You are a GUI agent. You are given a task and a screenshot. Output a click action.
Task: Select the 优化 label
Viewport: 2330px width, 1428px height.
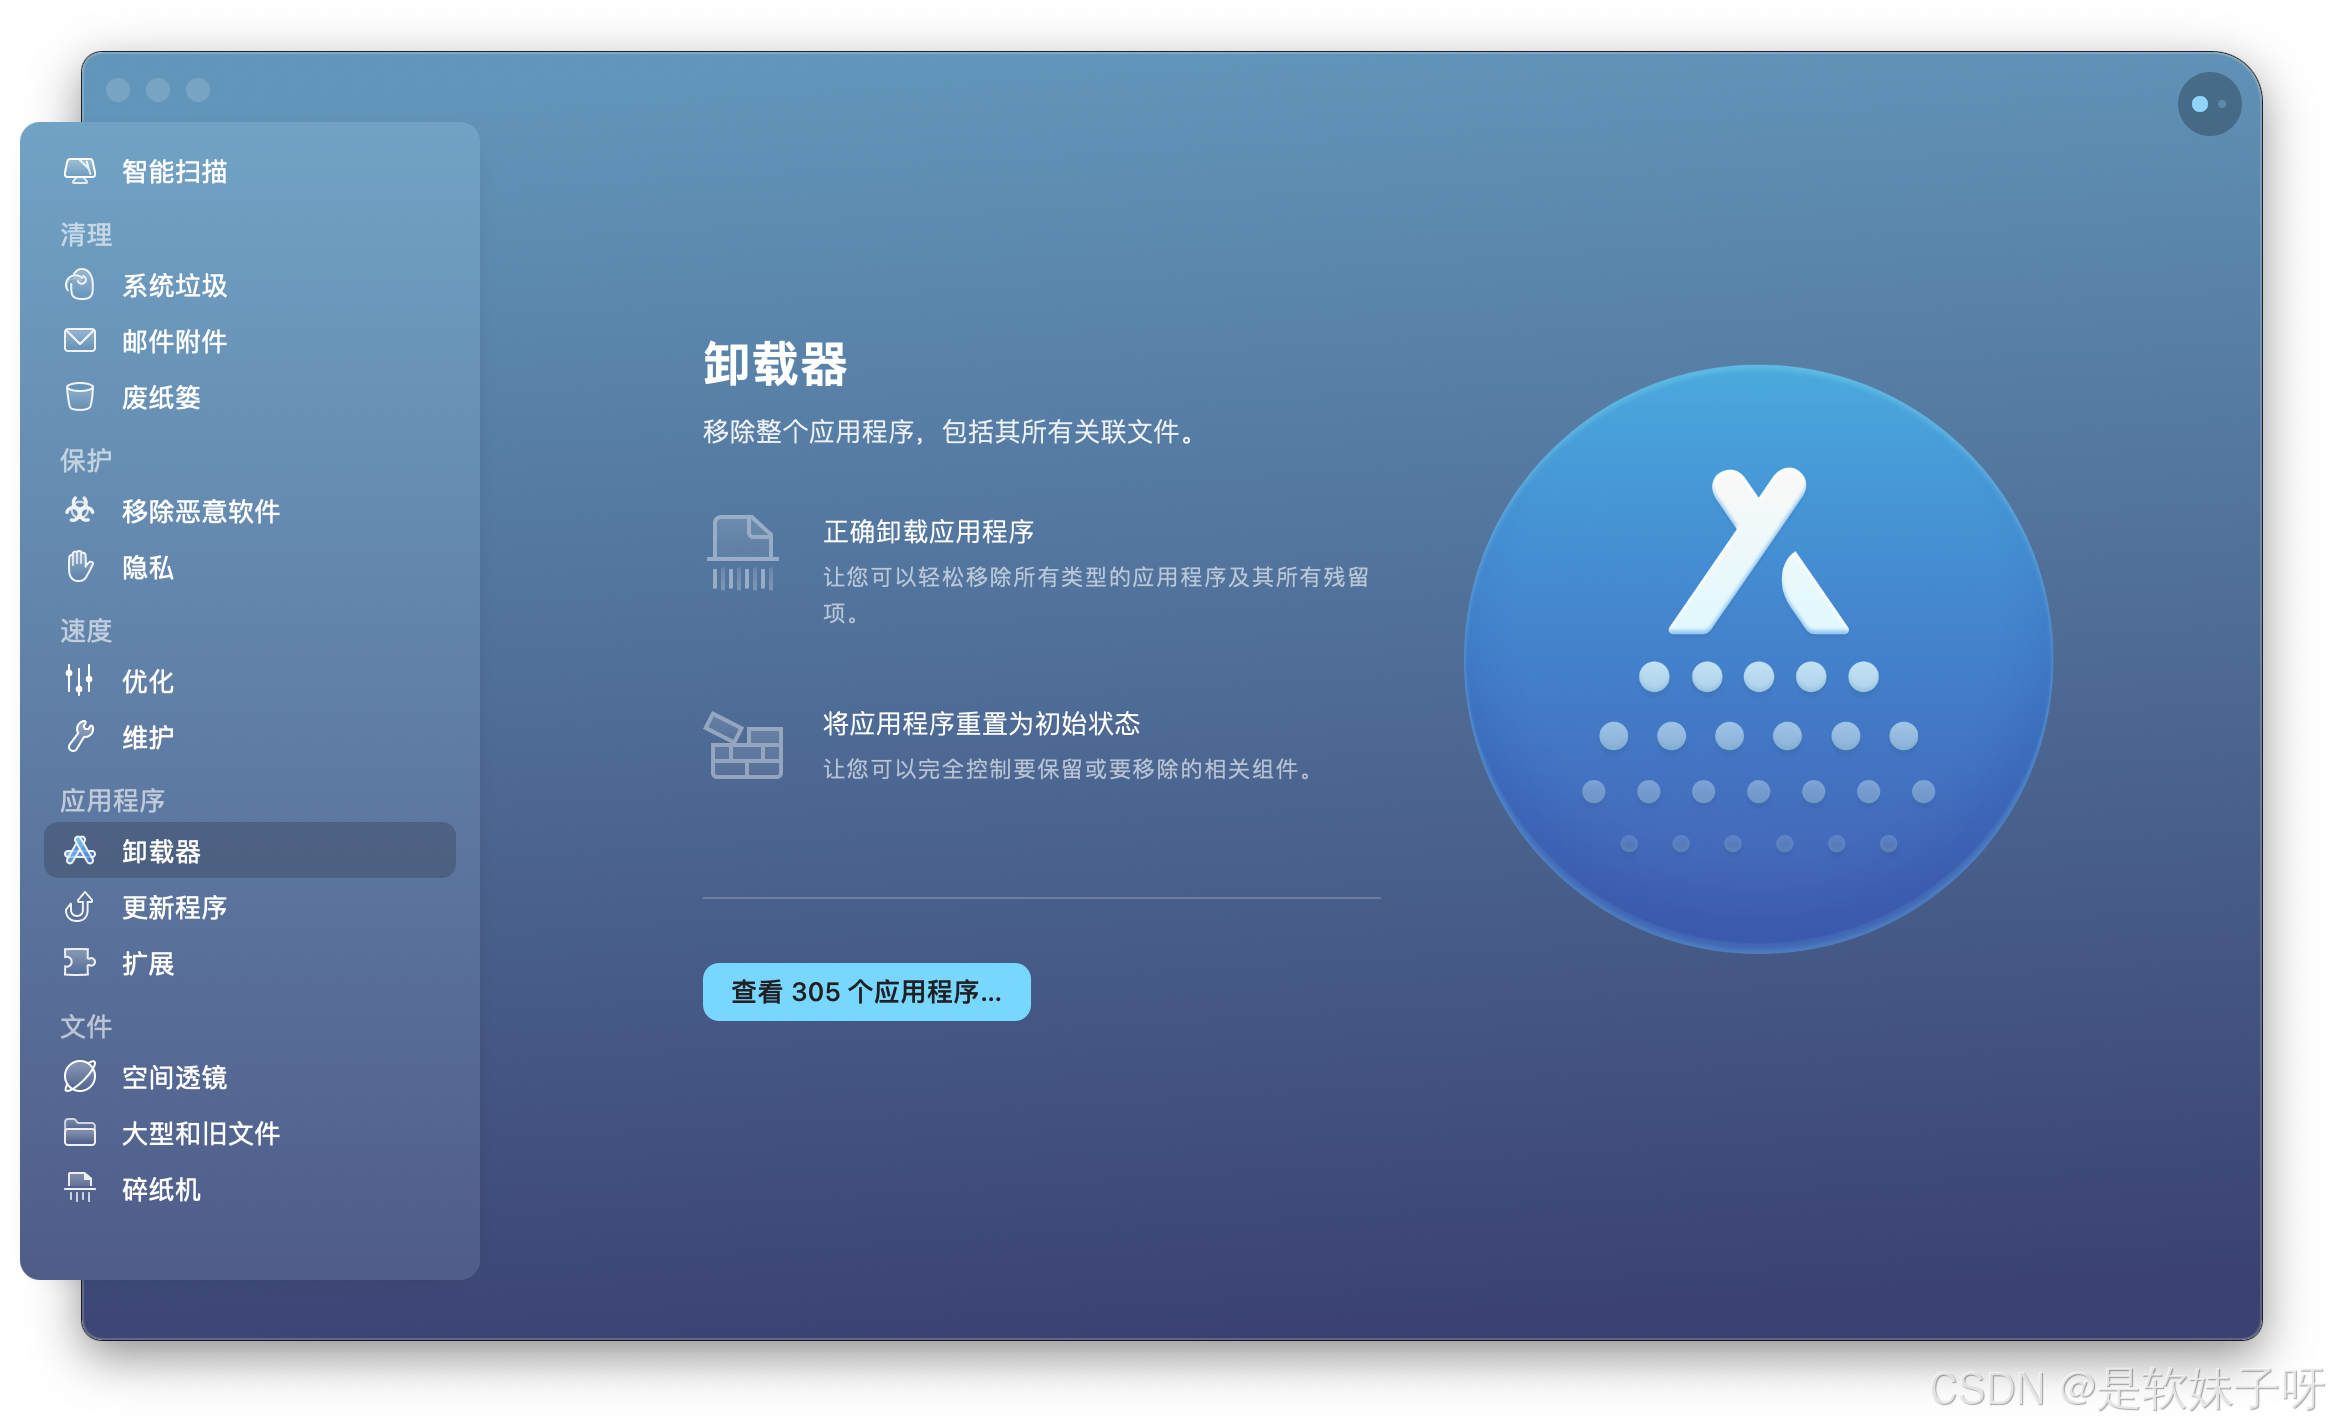pyautogui.click(x=148, y=681)
